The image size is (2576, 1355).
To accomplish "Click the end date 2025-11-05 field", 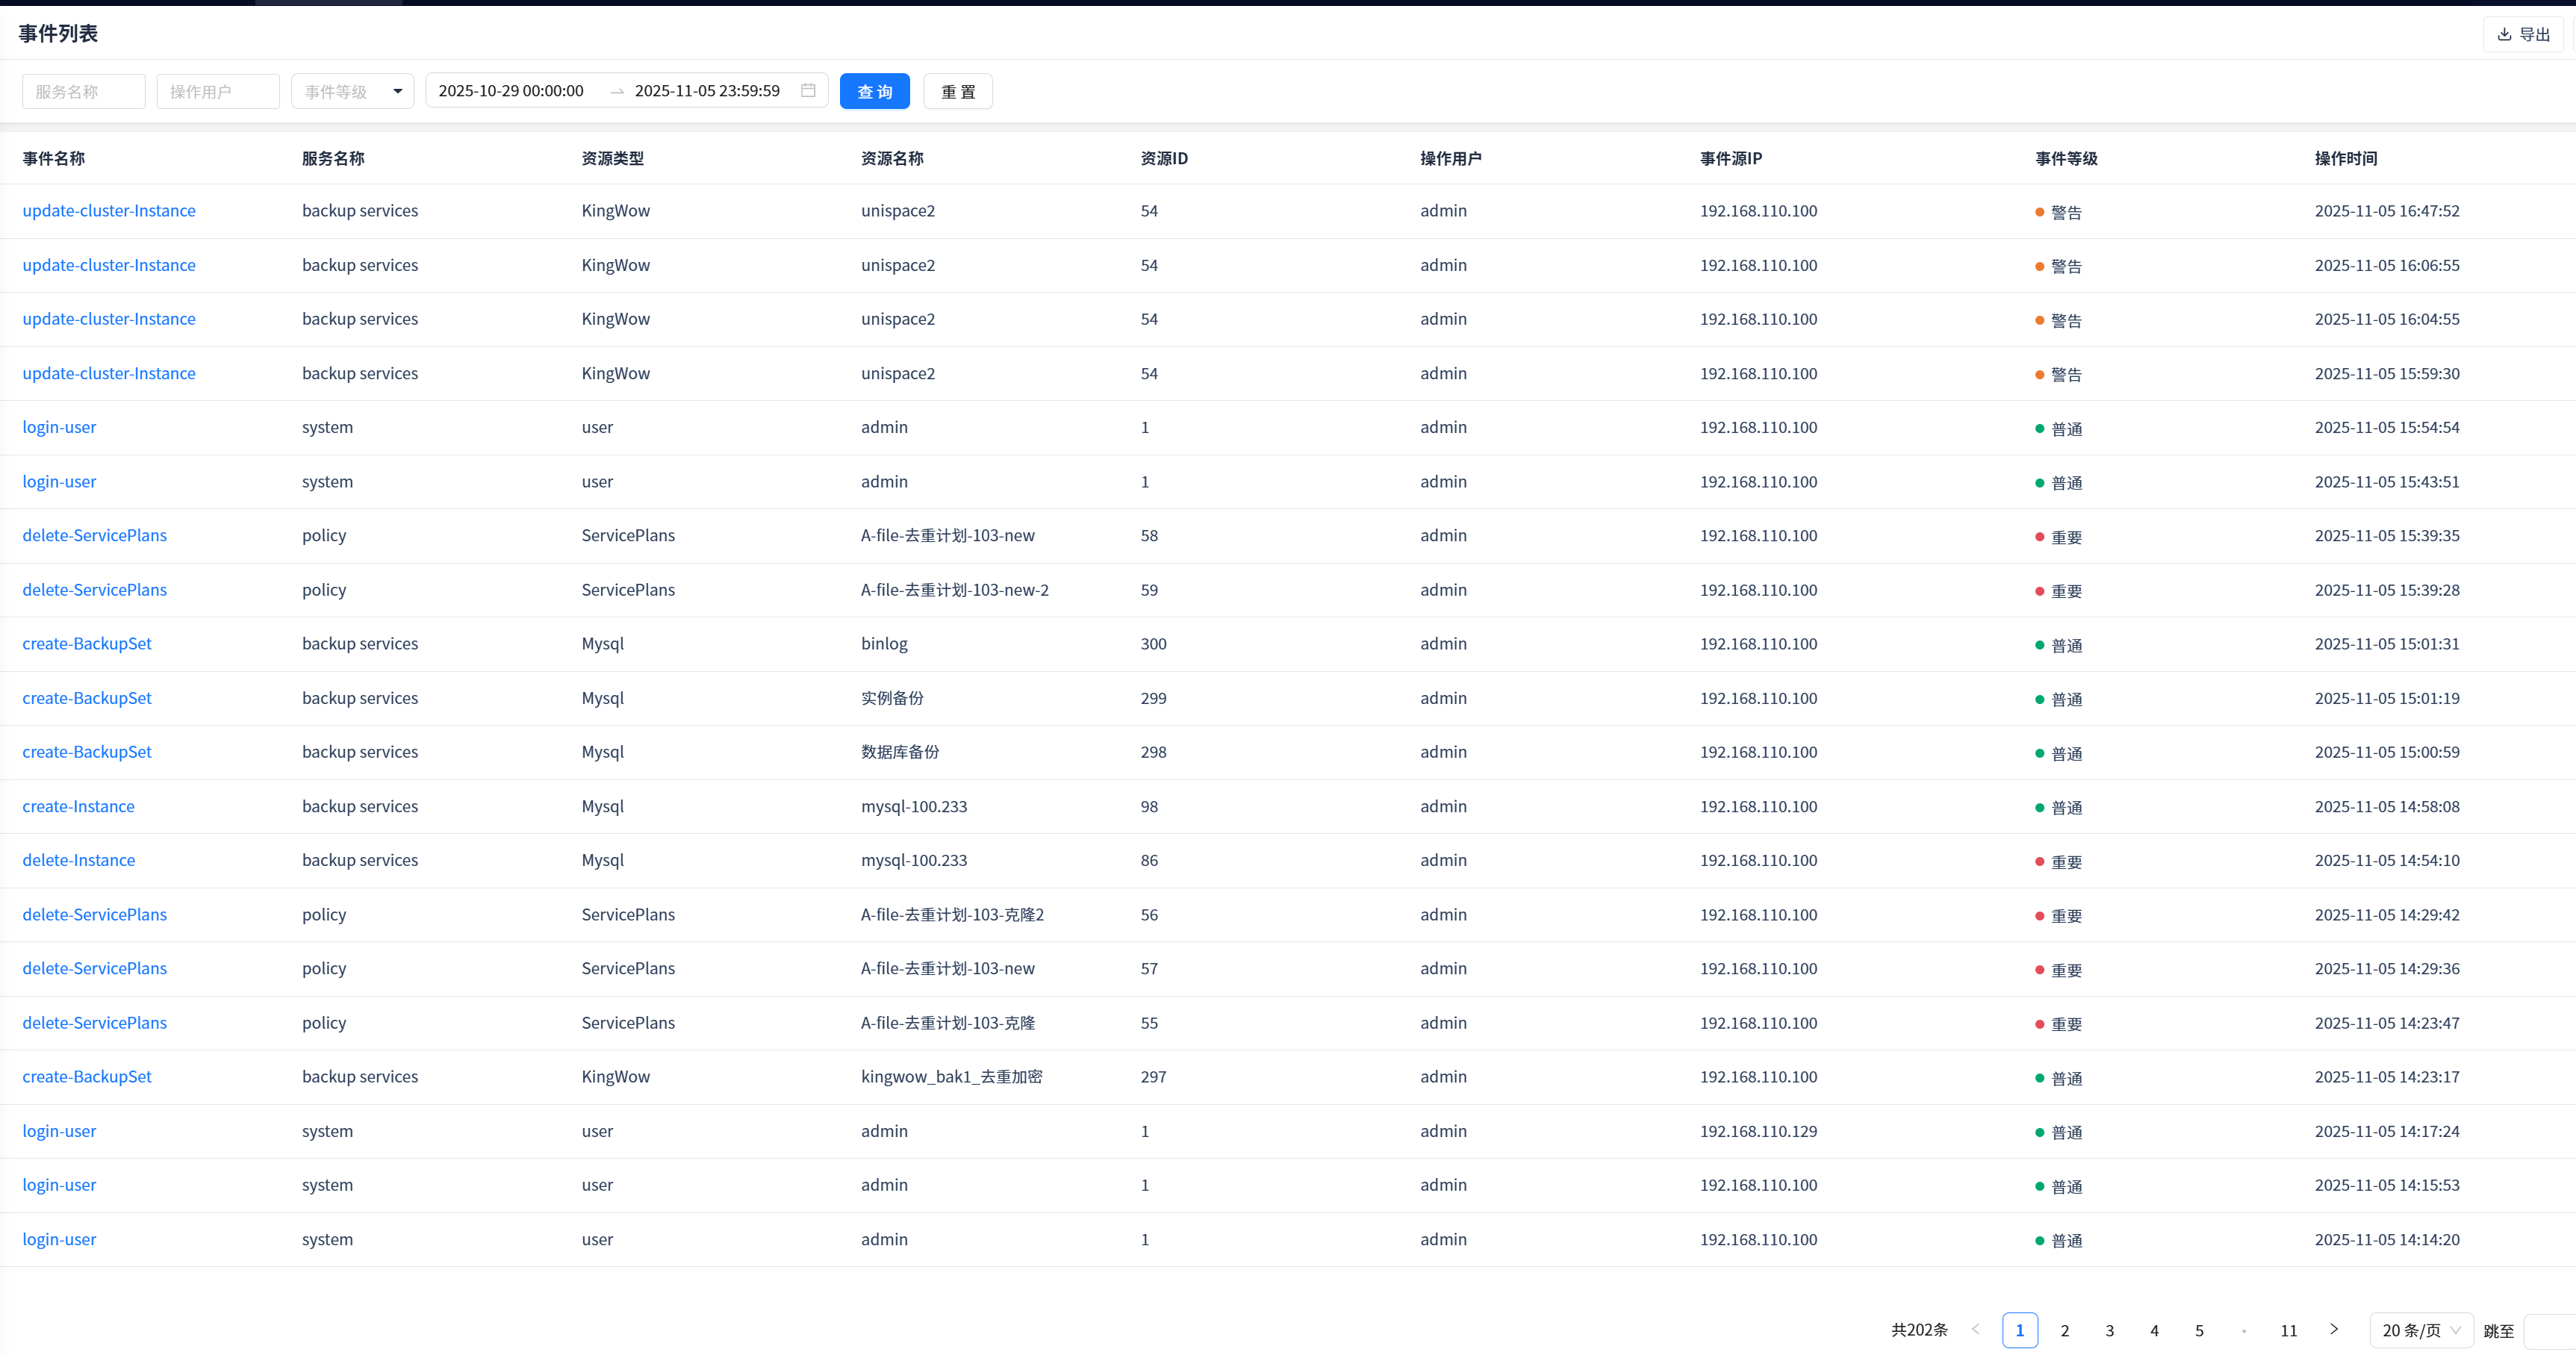I will point(707,91).
